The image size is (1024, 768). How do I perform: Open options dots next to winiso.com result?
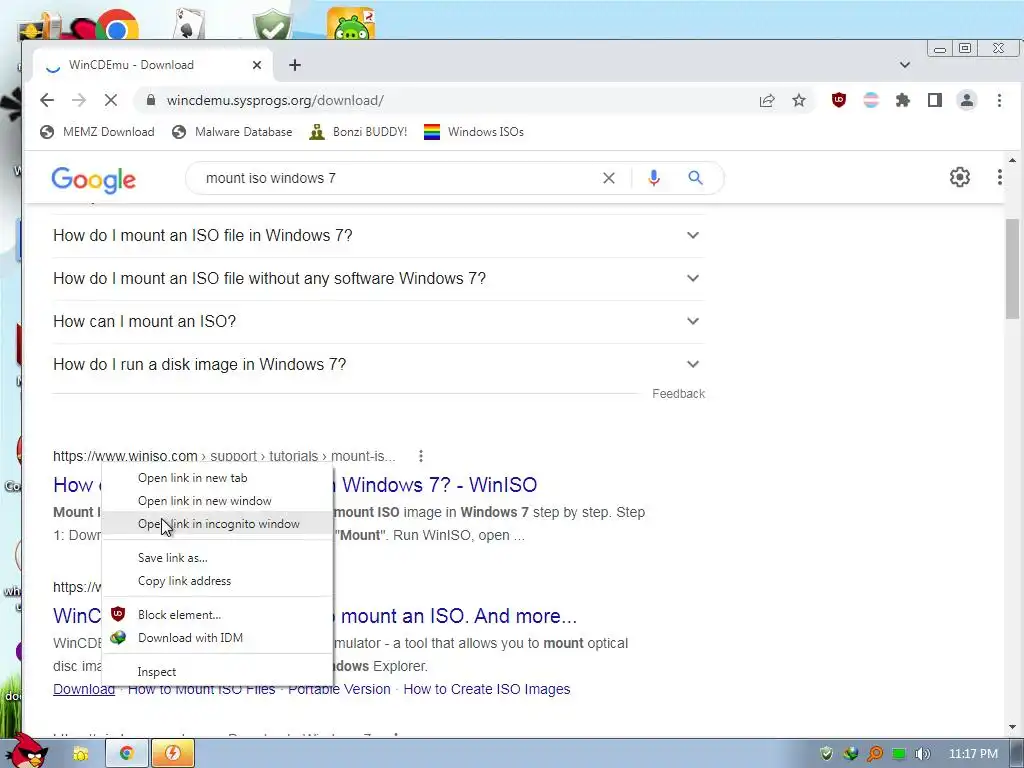tap(421, 456)
